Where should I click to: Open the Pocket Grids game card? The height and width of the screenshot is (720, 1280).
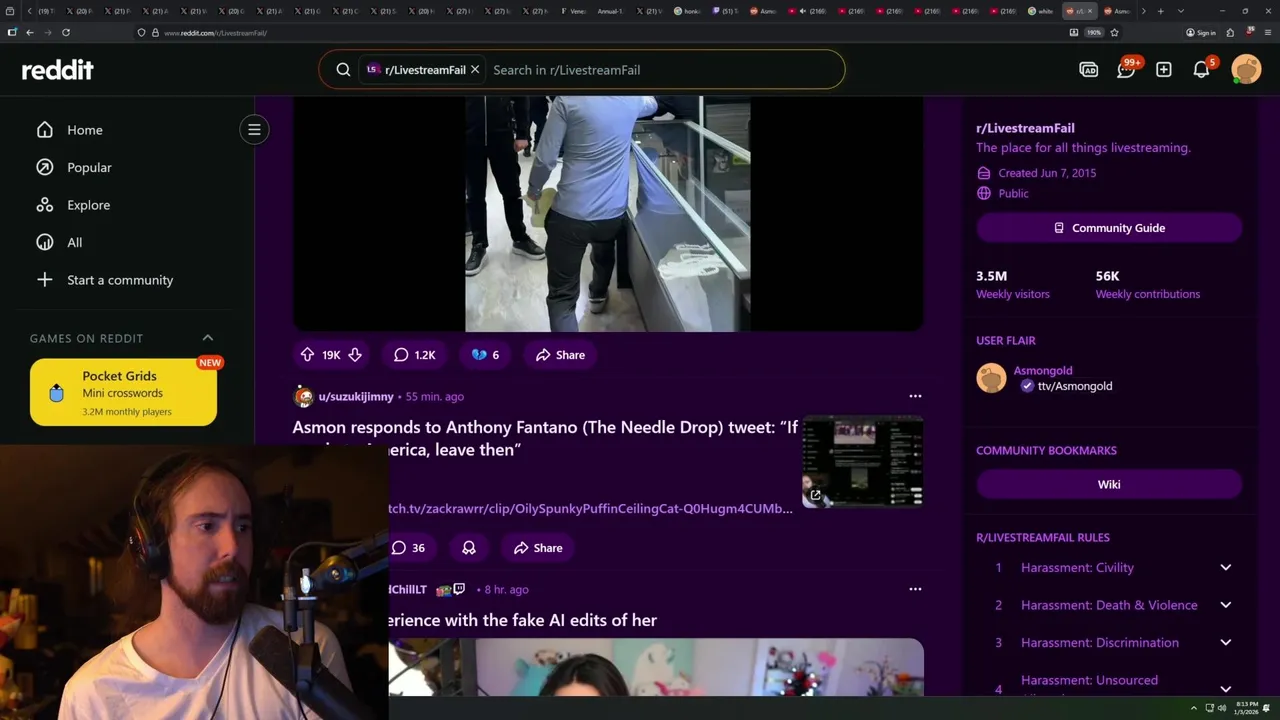pyautogui.click(x=123, y=392)
